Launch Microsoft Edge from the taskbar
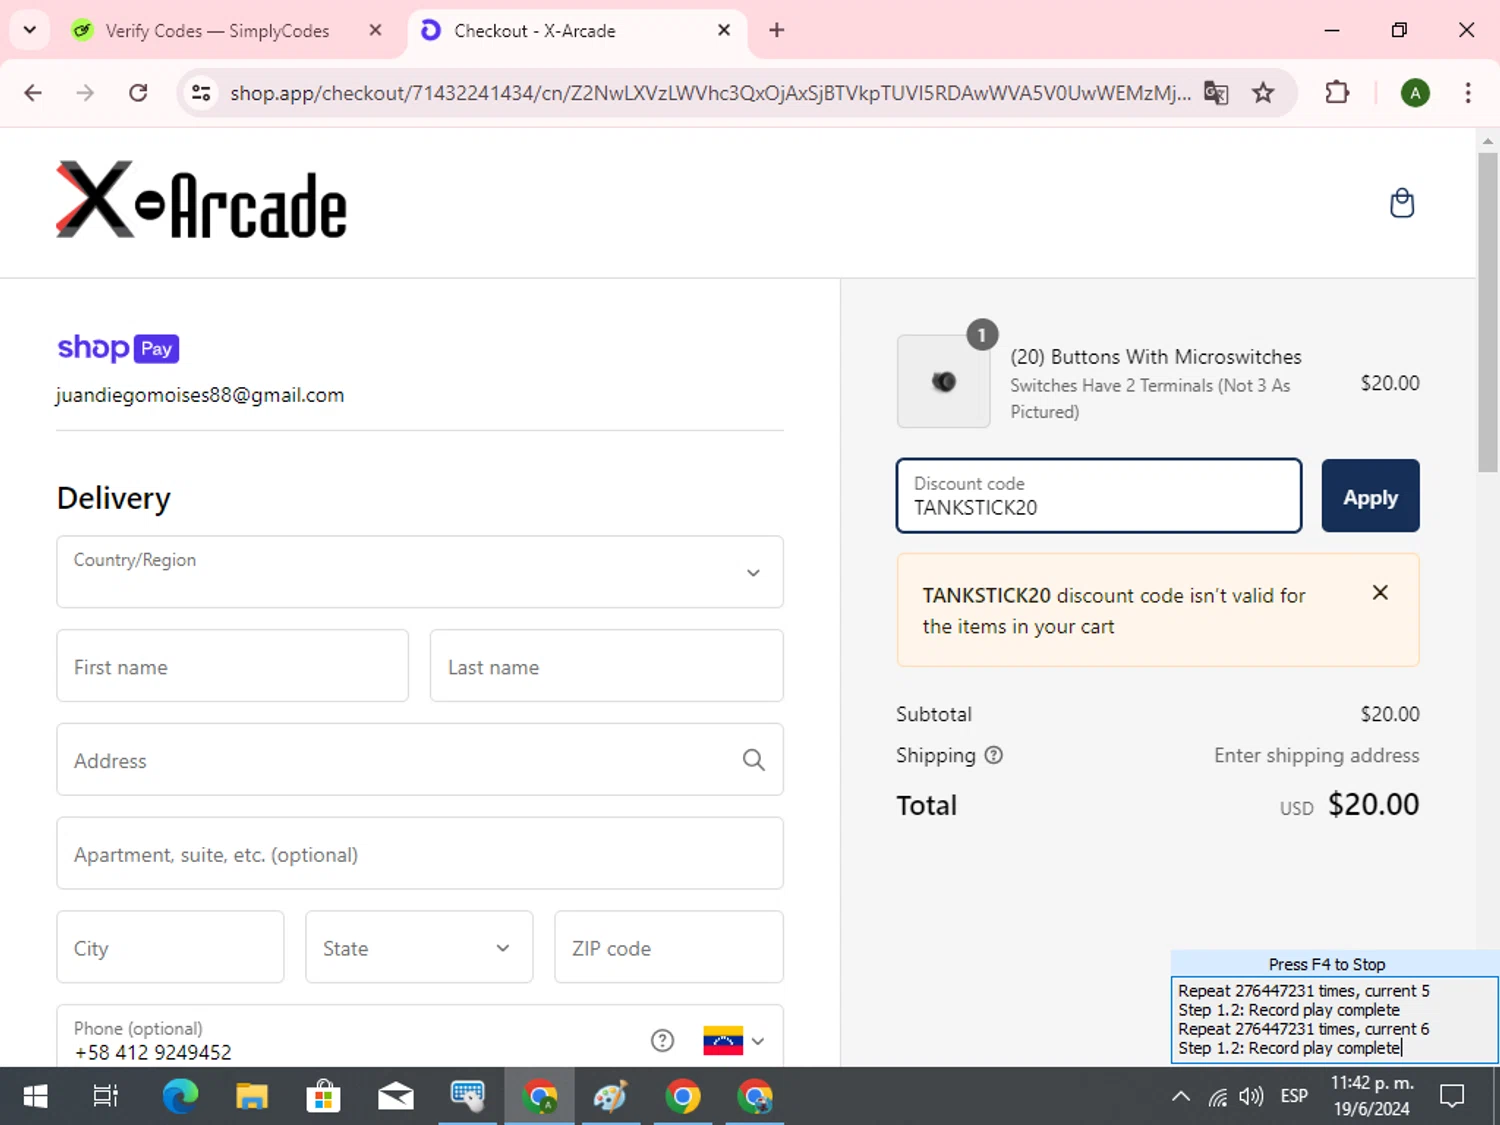The image size is (1500, 1125). (x=180, y=1097)
